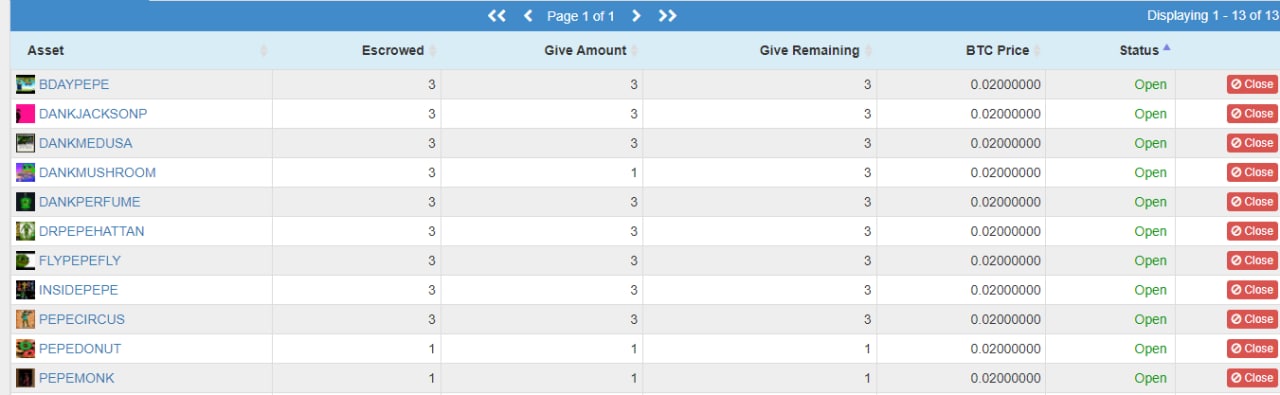Close the BDAYPEPE dispenser
Screen dimensions: 1280x395
(x=1252, y=85)
